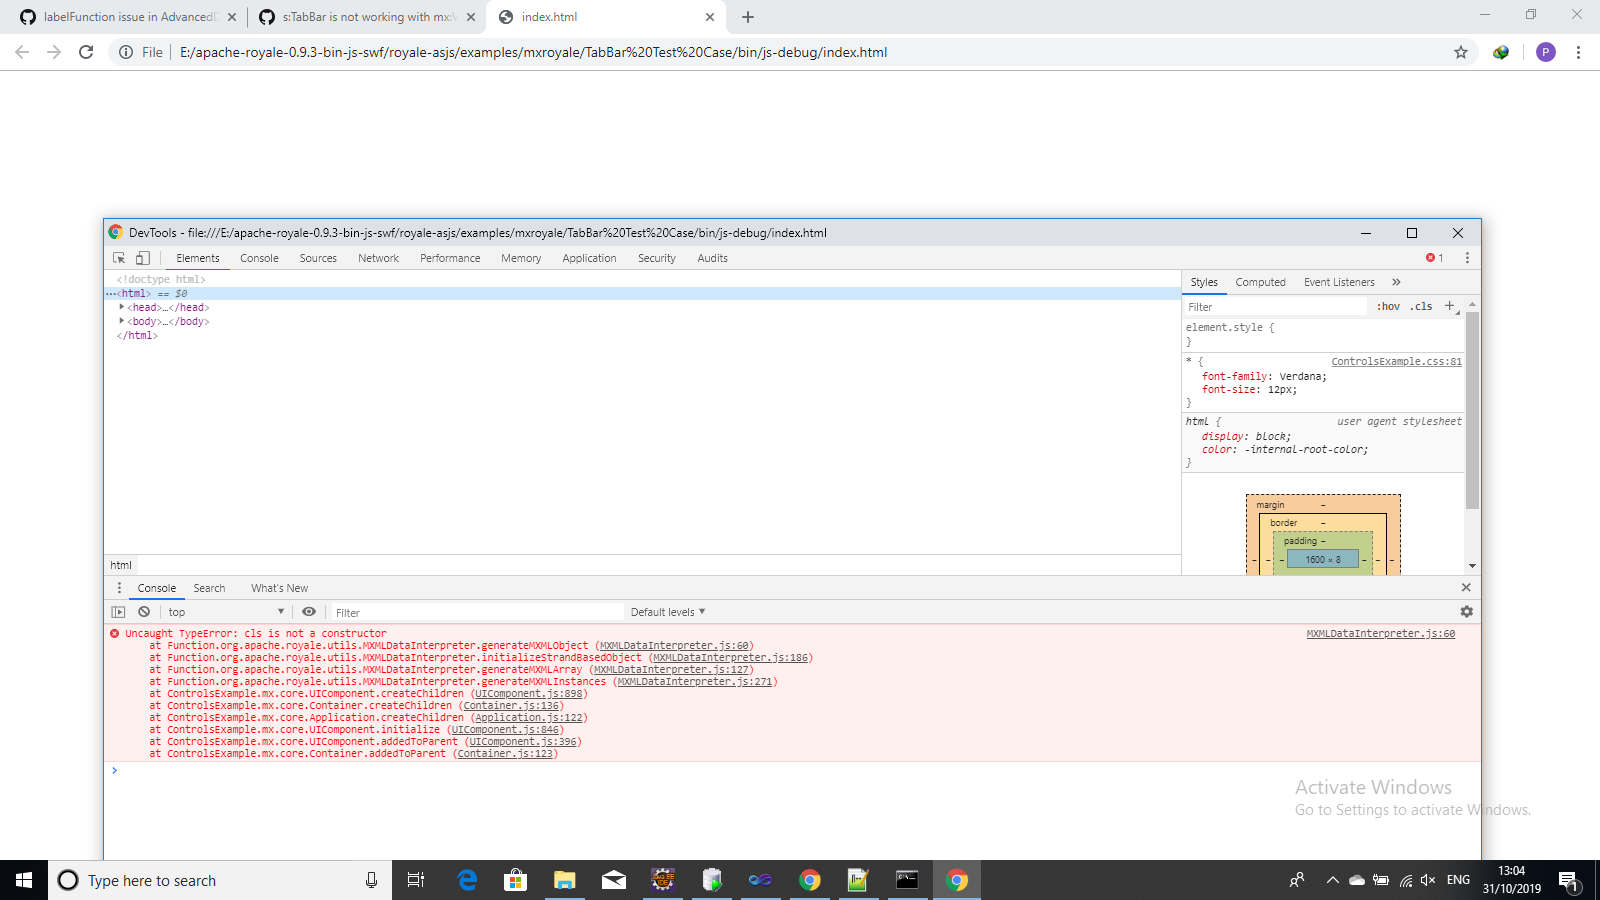Open the Default levels dropdown

(x=667, y=611)
